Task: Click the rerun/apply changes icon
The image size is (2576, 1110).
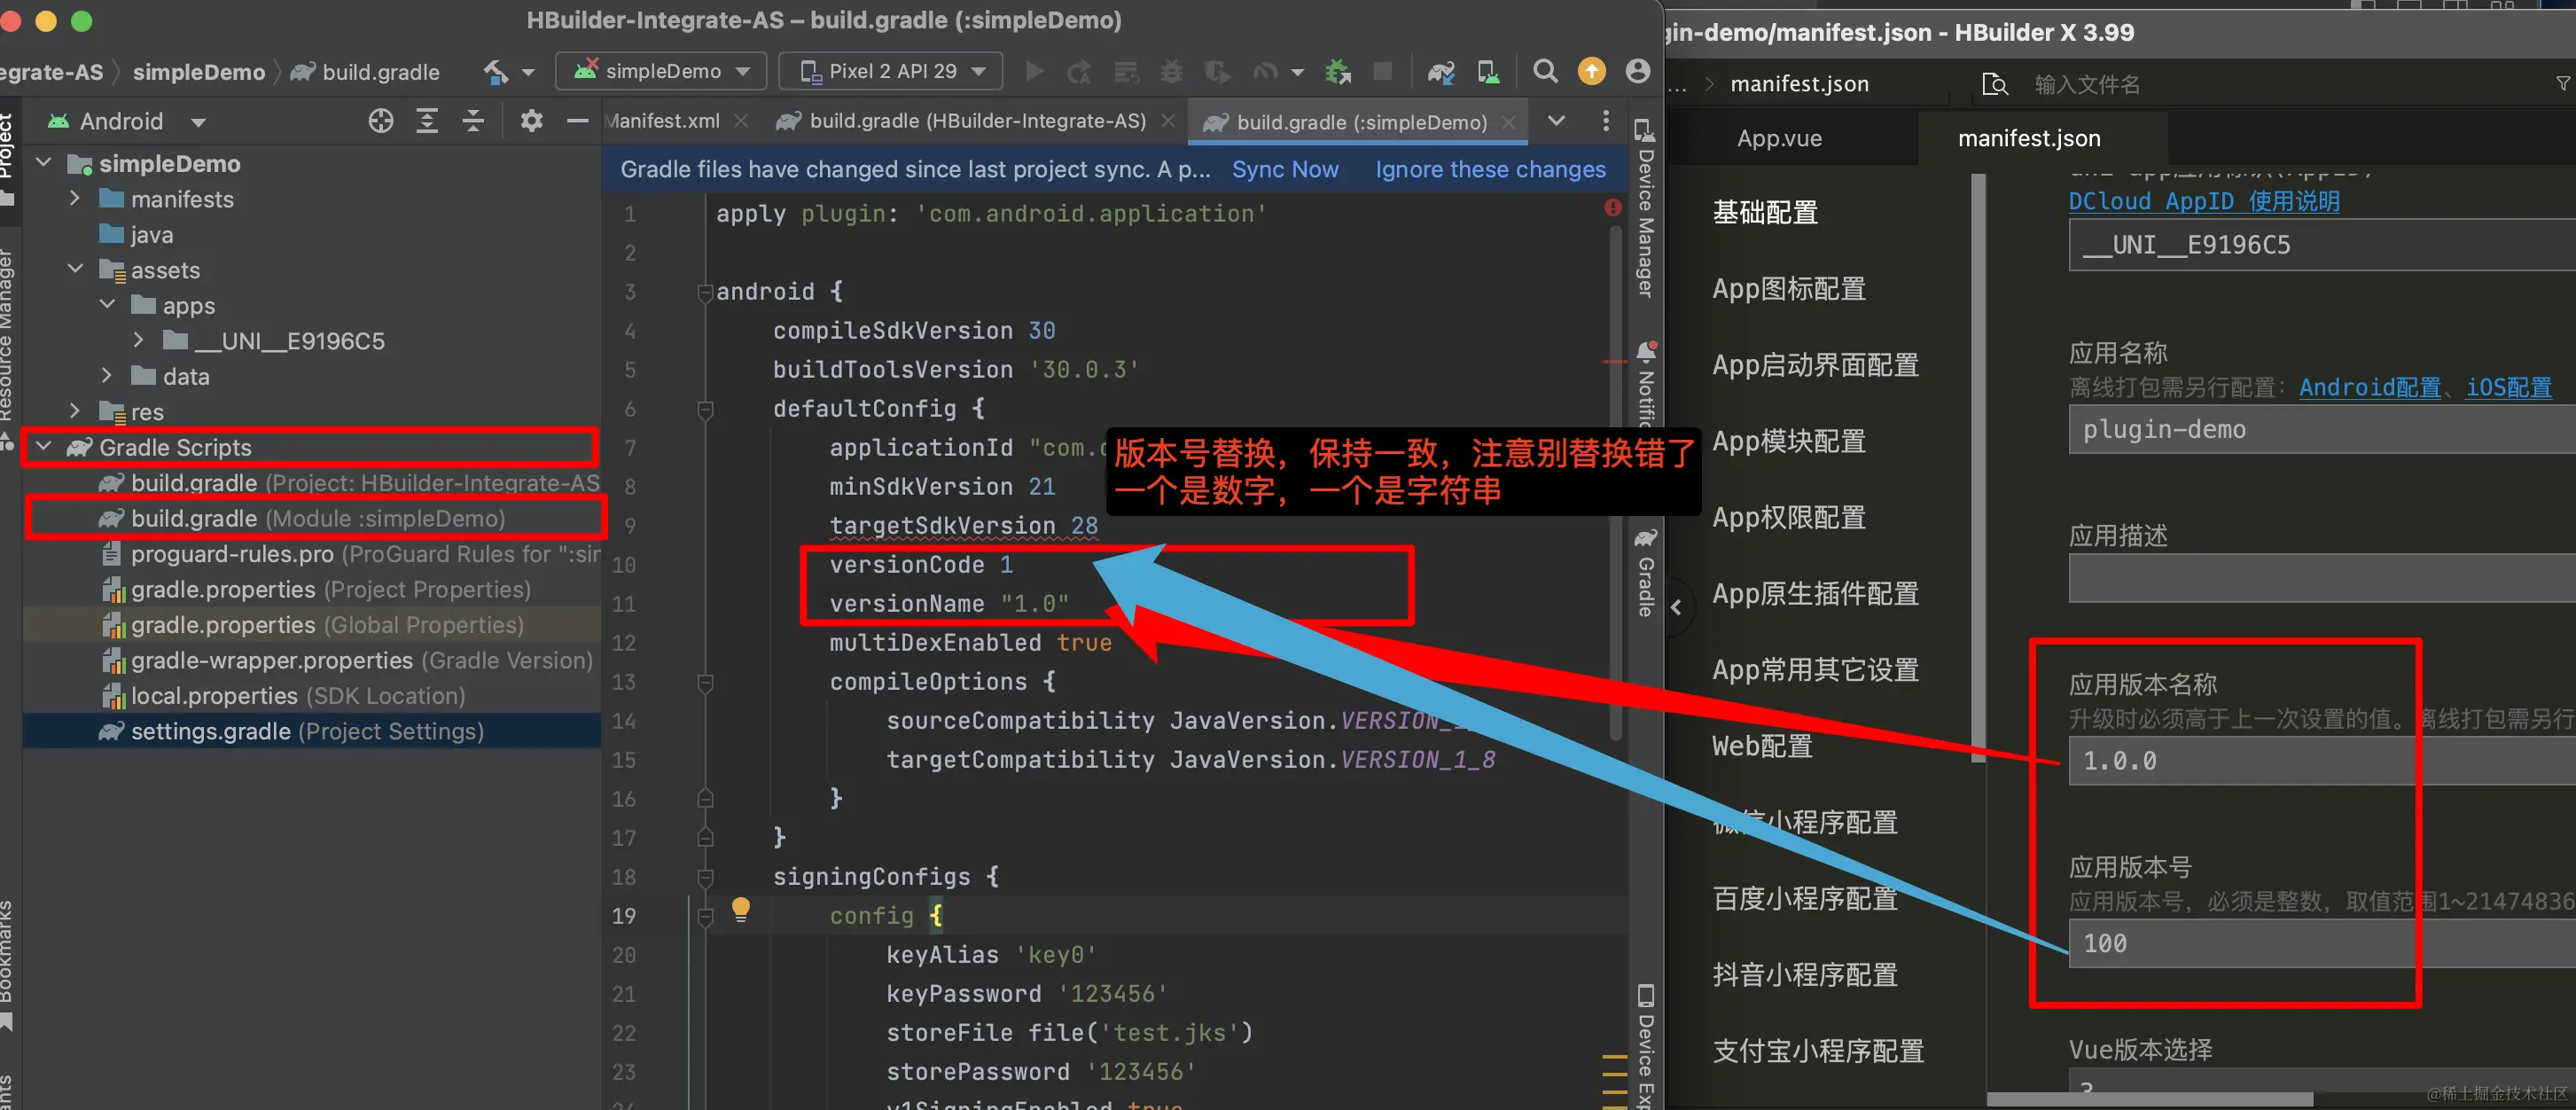Action: pos(1079,71)
